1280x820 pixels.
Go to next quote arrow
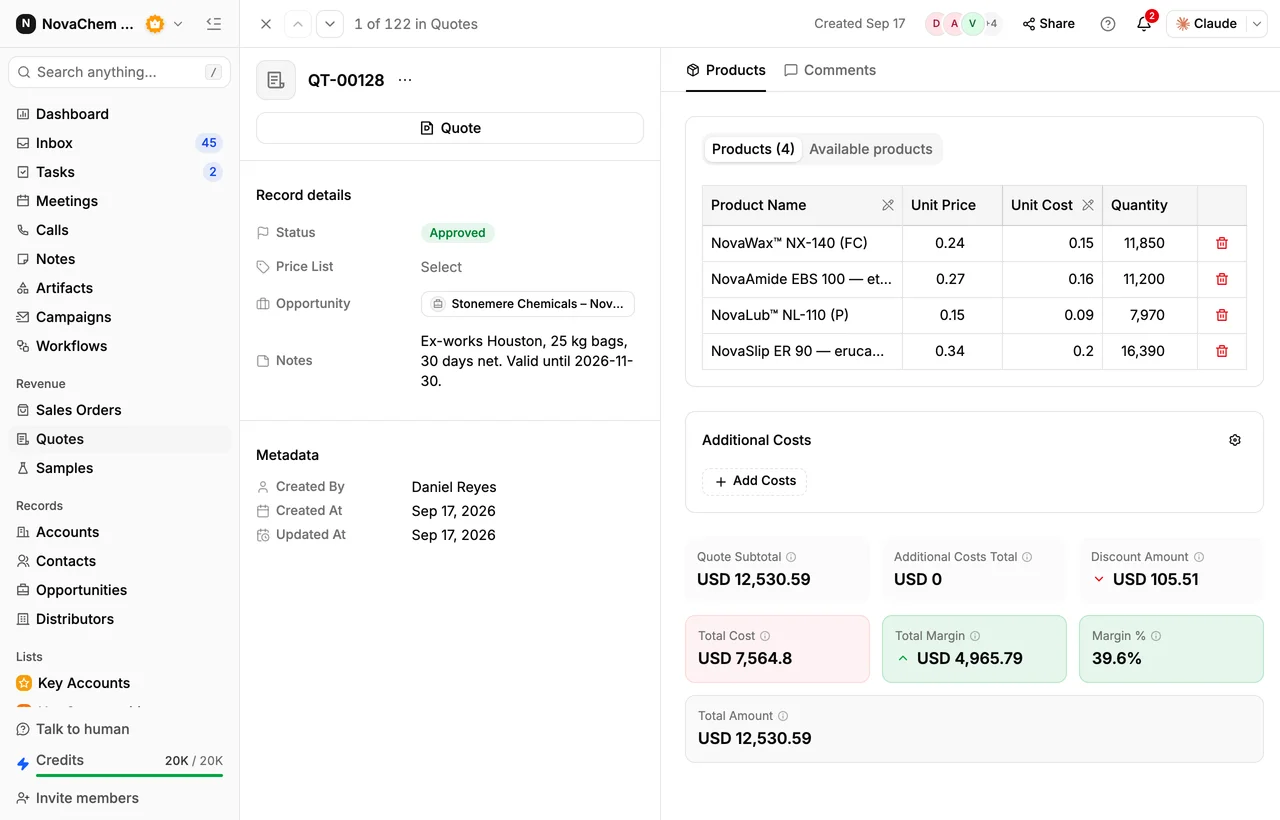330,24
